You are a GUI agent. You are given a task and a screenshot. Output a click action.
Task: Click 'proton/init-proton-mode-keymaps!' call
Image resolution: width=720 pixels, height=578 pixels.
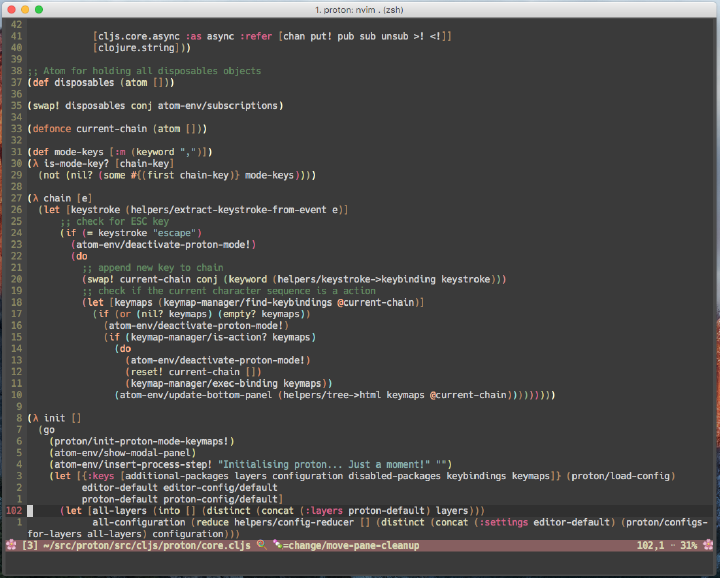141,441
